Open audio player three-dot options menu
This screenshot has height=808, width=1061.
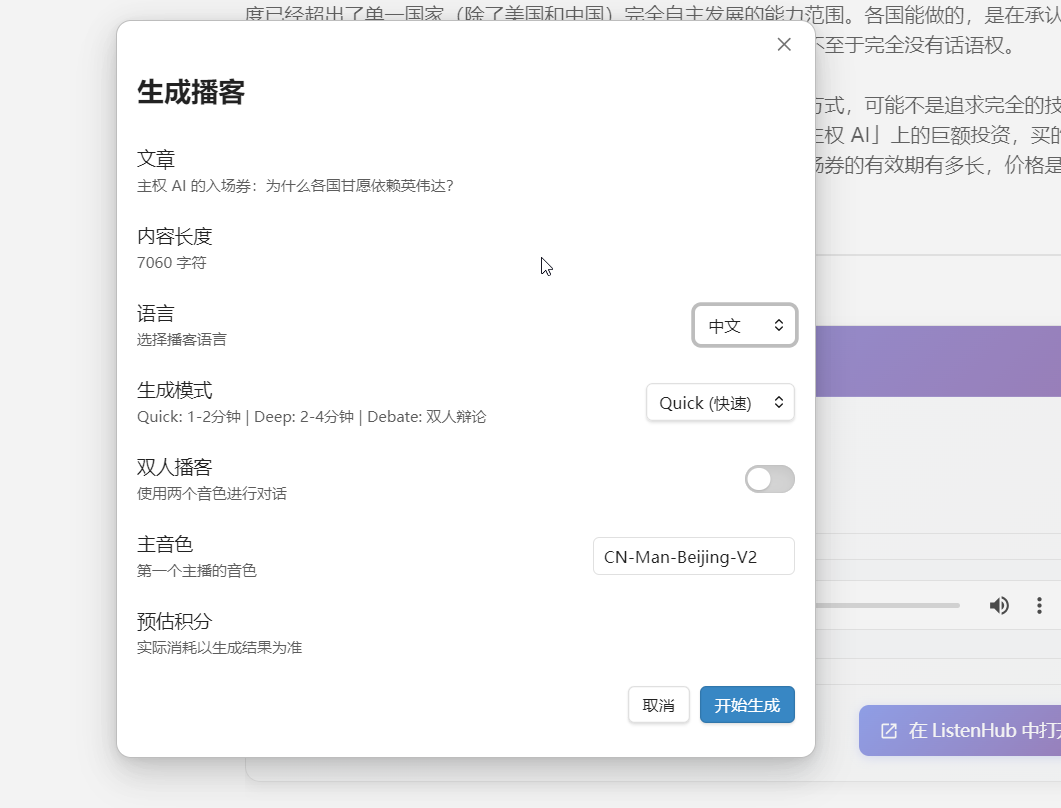point(1040,605)
